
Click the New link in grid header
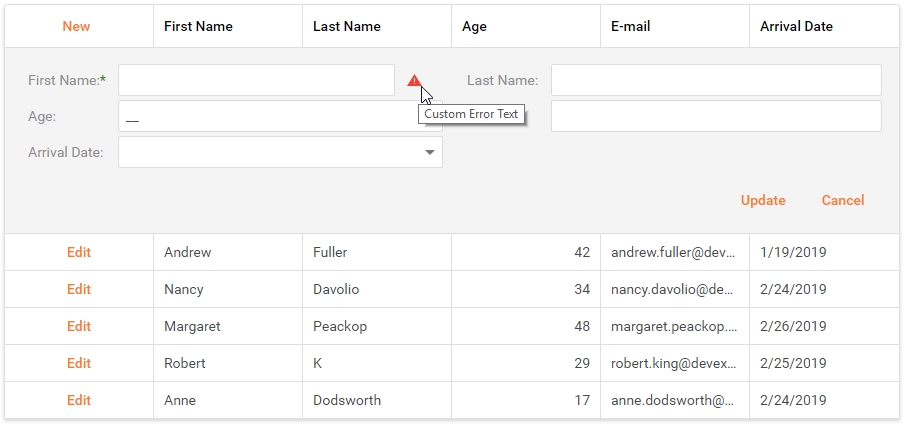[76, 26]
